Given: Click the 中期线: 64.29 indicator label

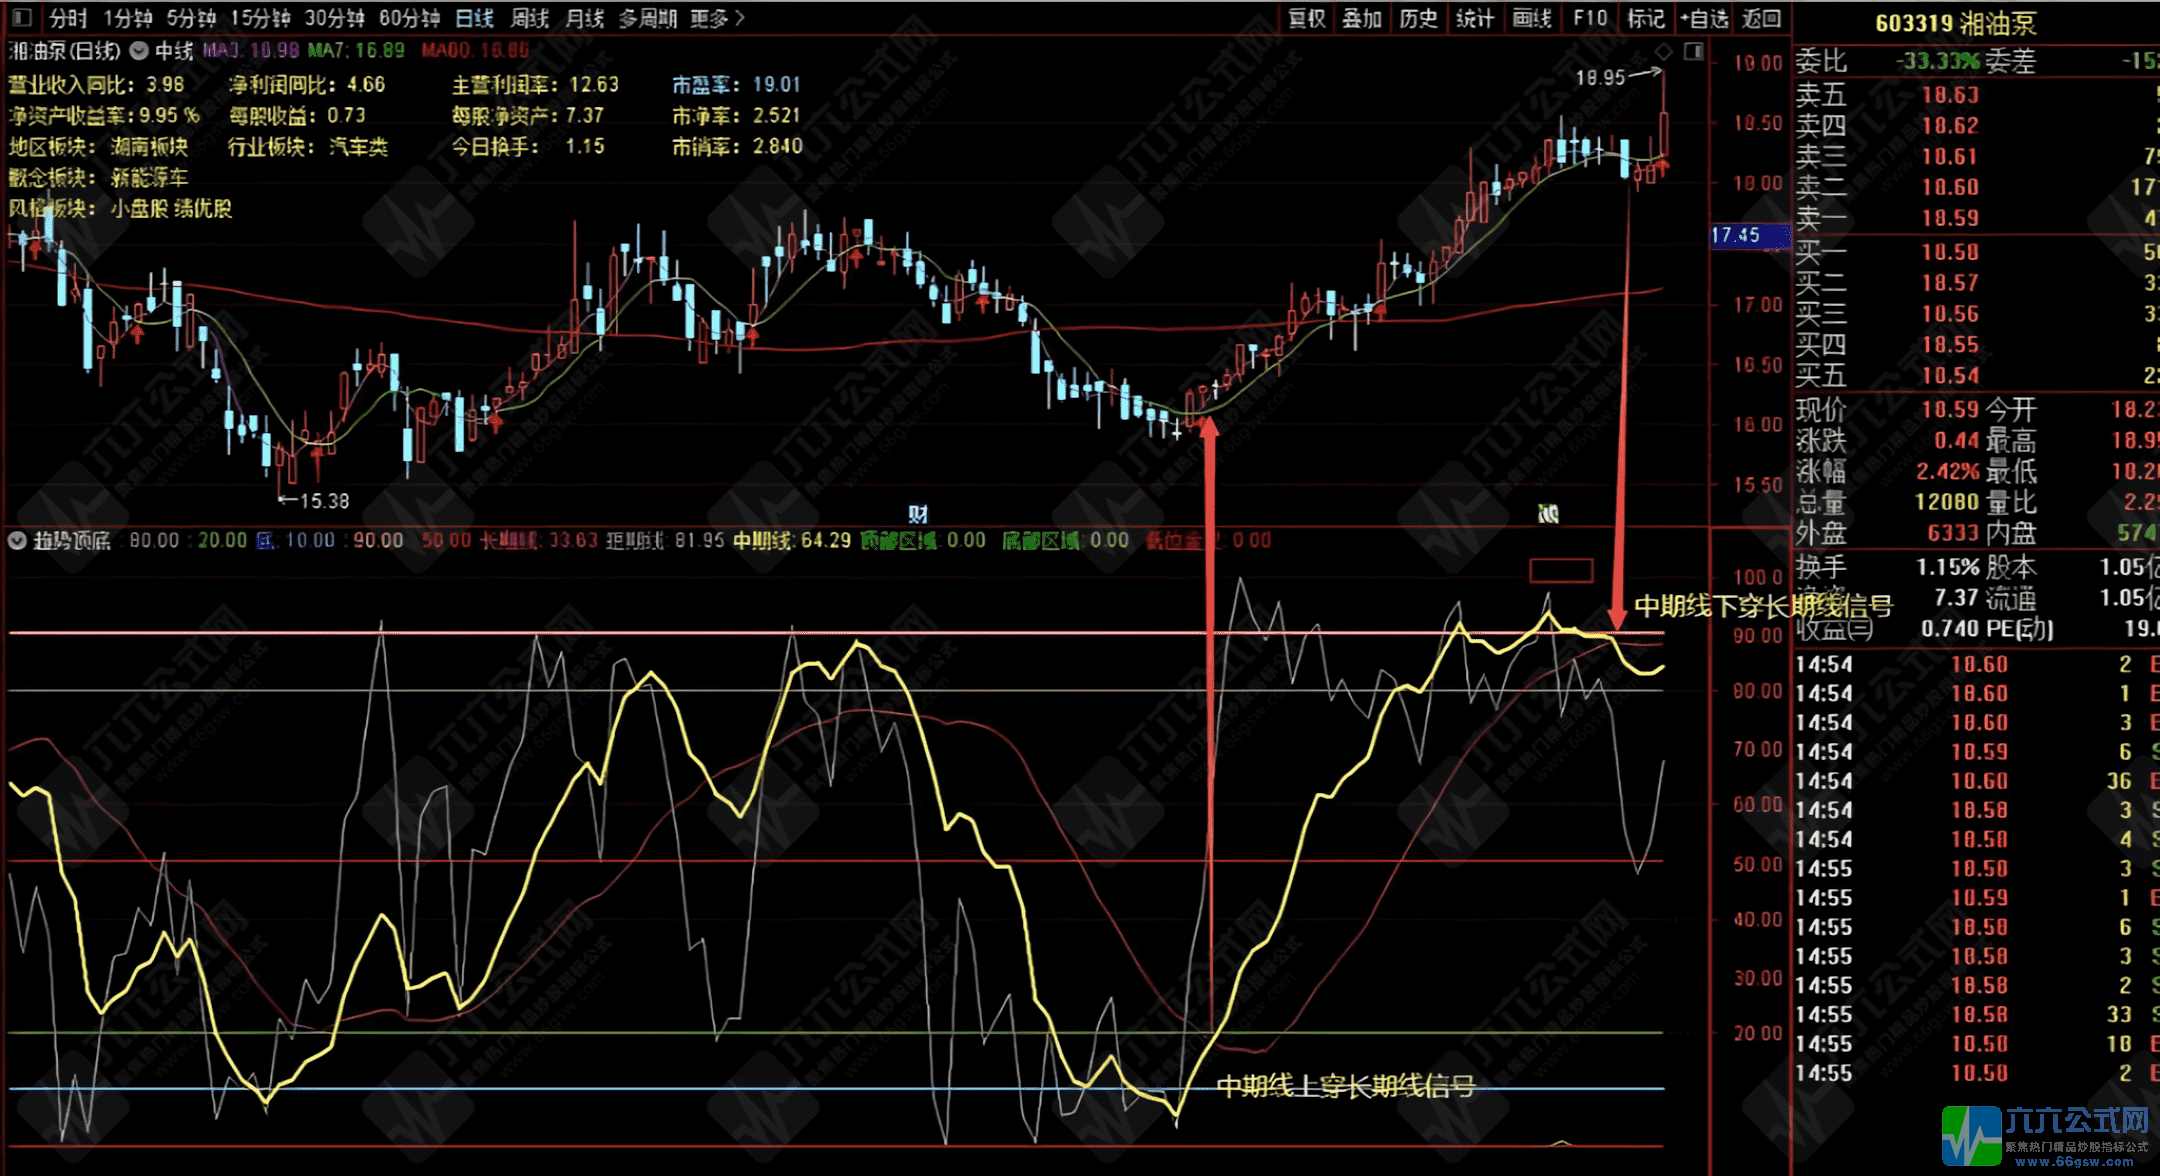Looking at the screenshot, I should pyautogui.click(x=792, y=541).
